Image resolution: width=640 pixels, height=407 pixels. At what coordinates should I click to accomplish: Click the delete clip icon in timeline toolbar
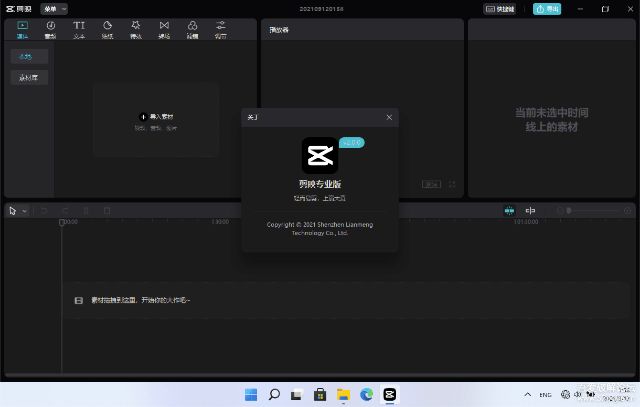107,211
